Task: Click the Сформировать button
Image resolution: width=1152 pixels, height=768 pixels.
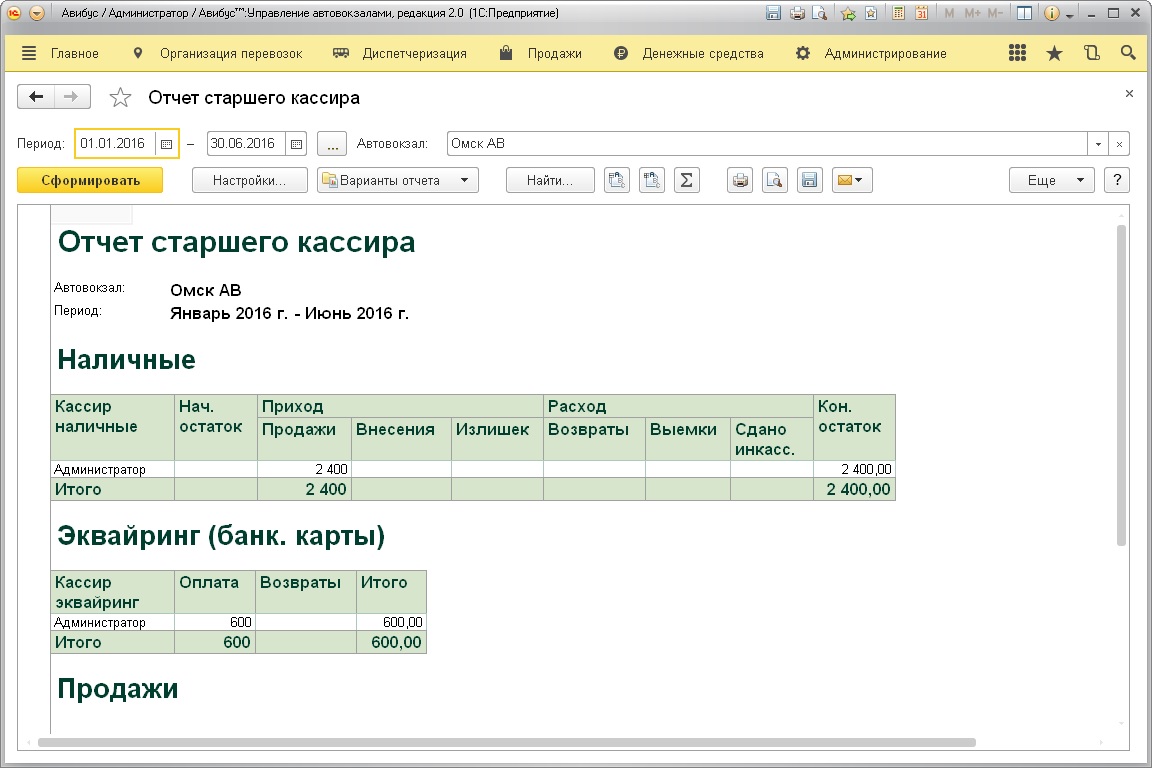Action: coord(90,181)
